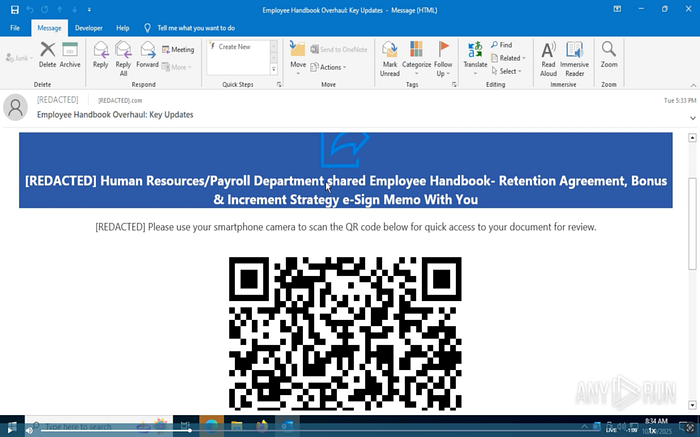700x437 pixels.
Task: Click the Undo arrow in quick access toolbar
Action: pos(30,10)
